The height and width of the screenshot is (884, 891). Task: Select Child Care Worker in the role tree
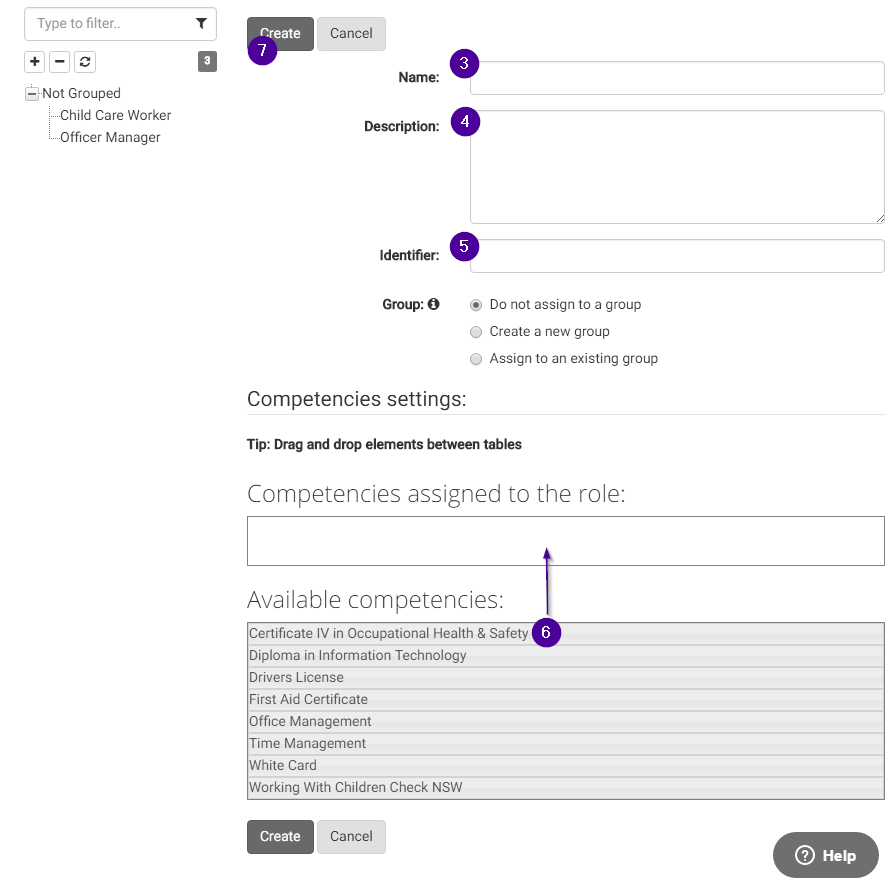click(x=115, y=115)
